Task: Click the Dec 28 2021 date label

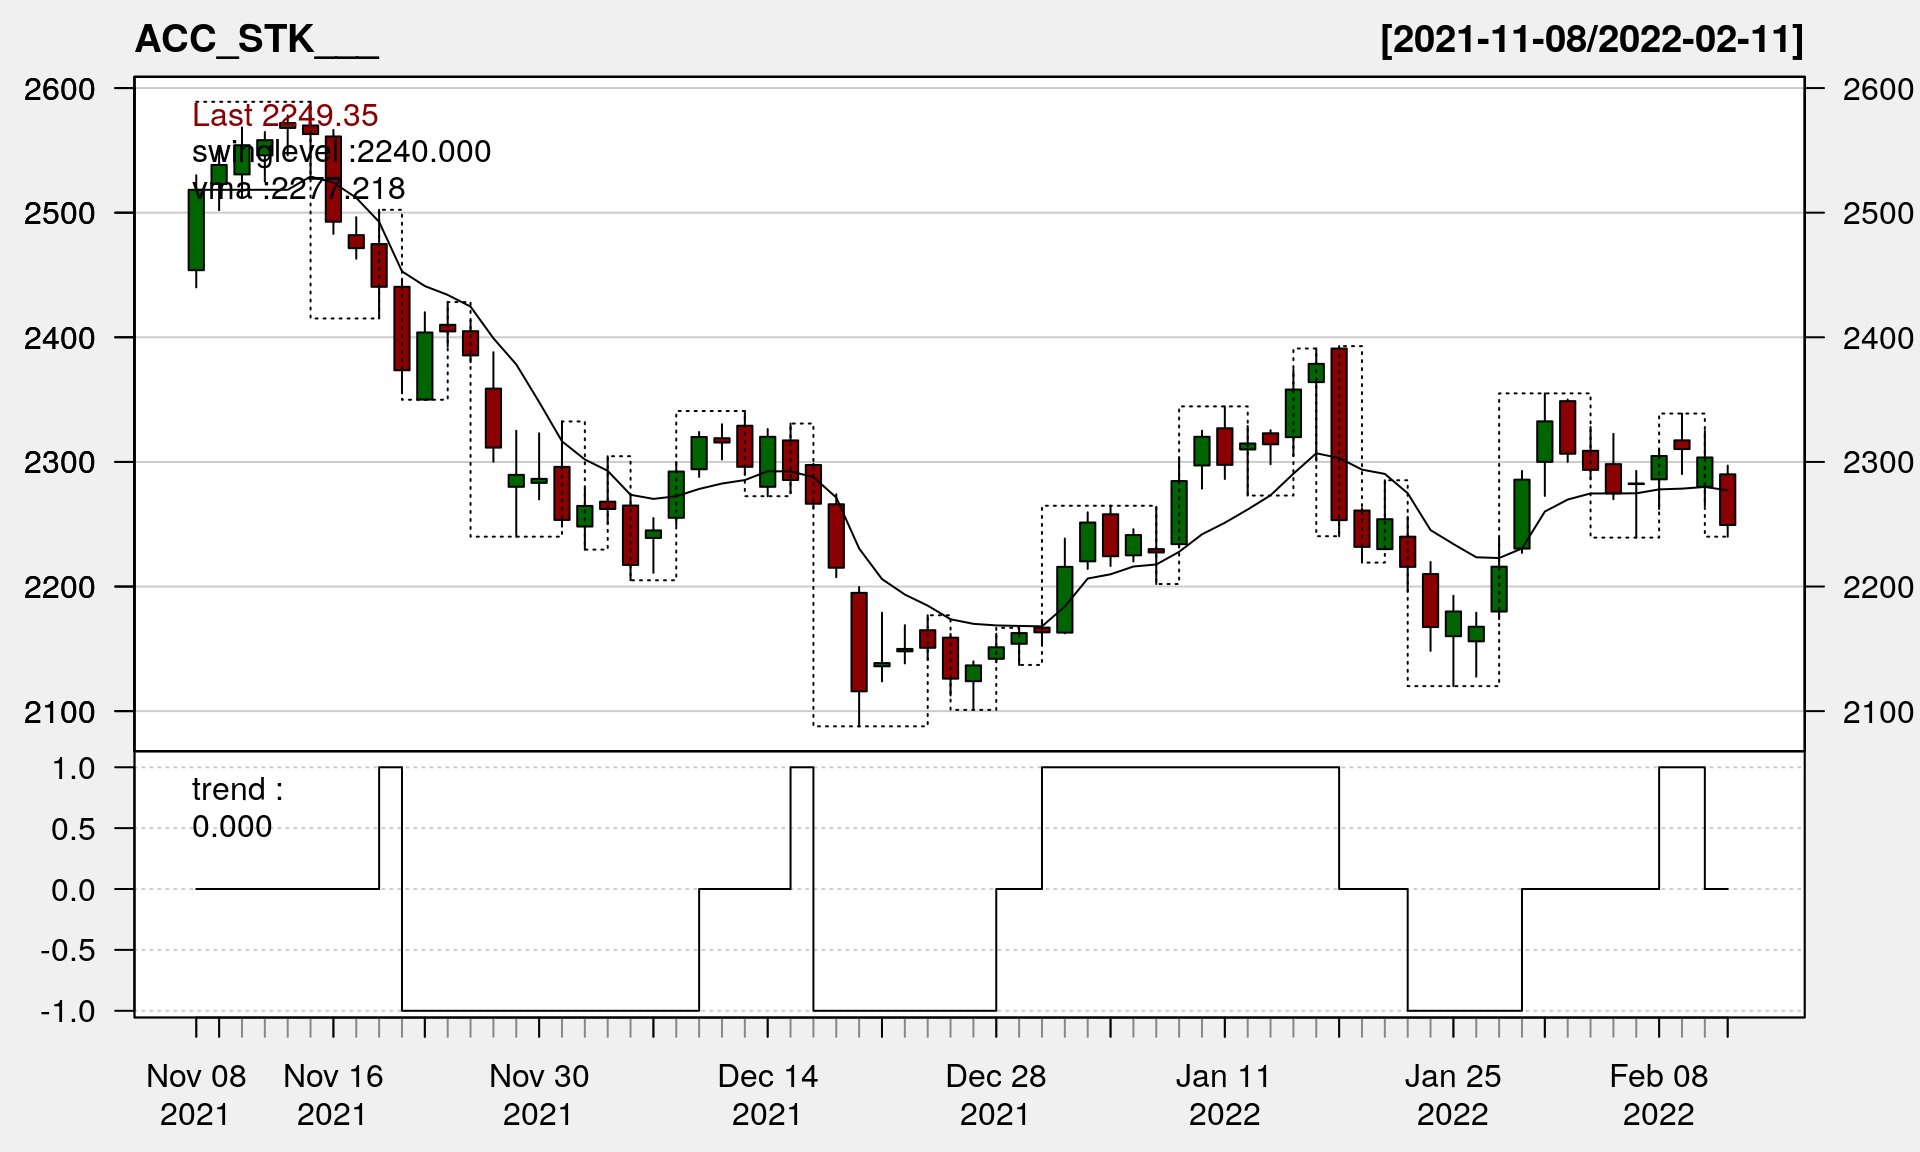Action: point(996,1094)
